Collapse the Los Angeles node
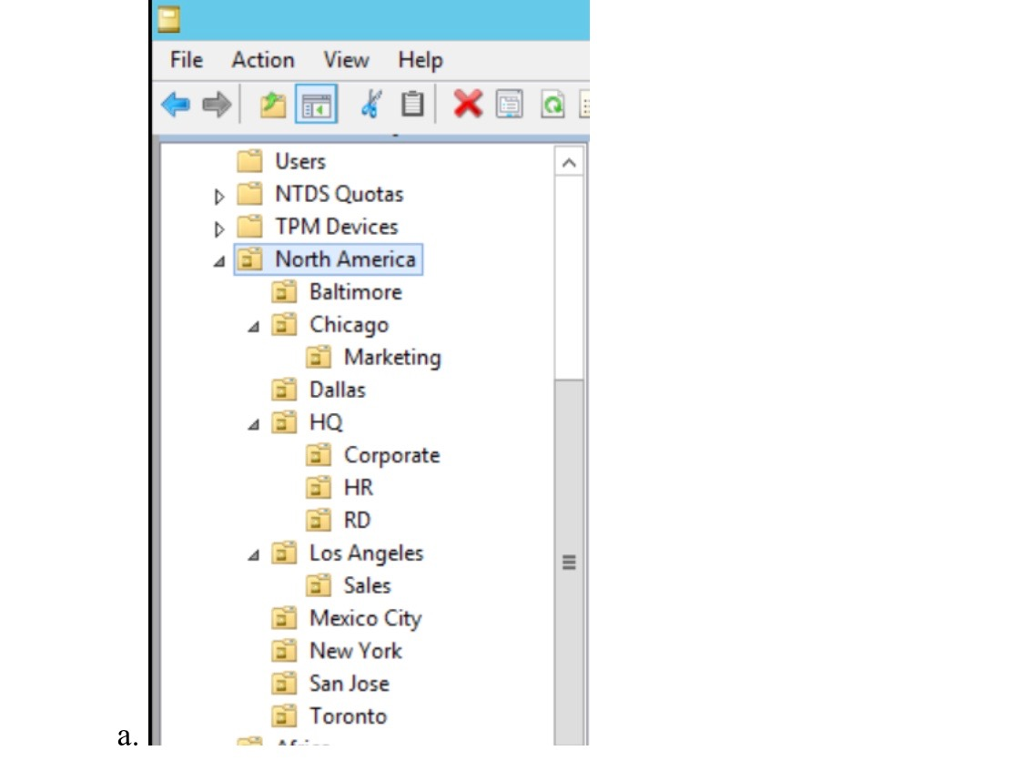 point(254,555)
